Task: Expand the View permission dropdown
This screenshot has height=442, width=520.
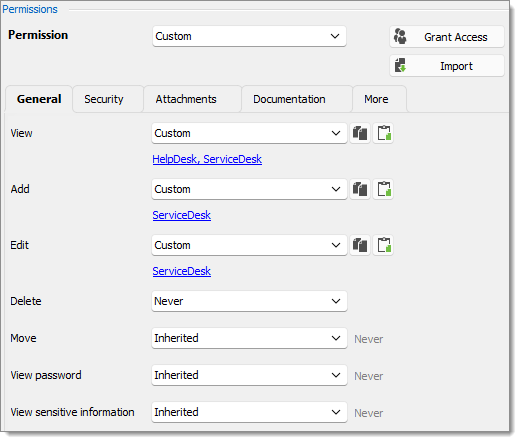Action: click(249, 133)
